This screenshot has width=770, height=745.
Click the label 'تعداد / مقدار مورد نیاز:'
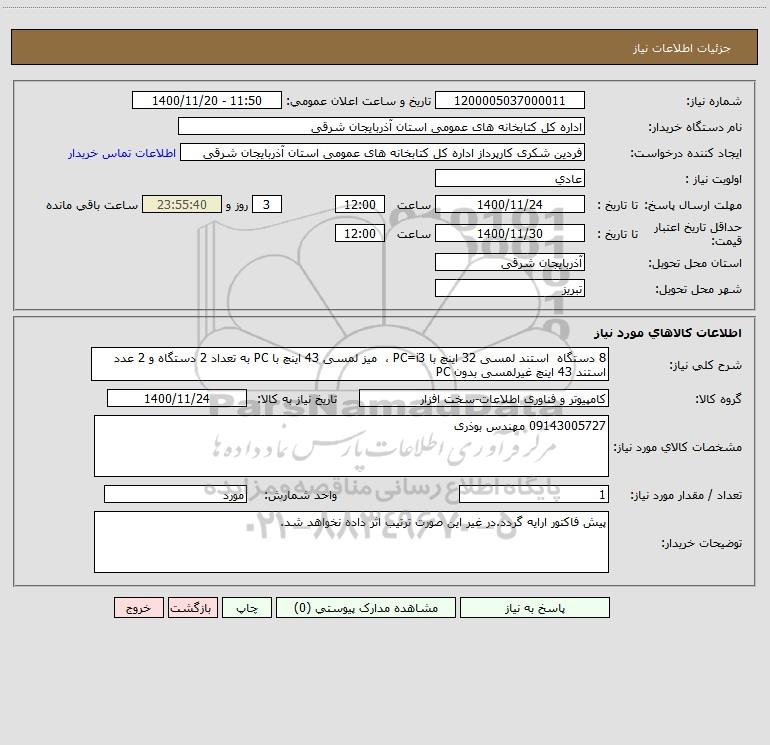686,496
